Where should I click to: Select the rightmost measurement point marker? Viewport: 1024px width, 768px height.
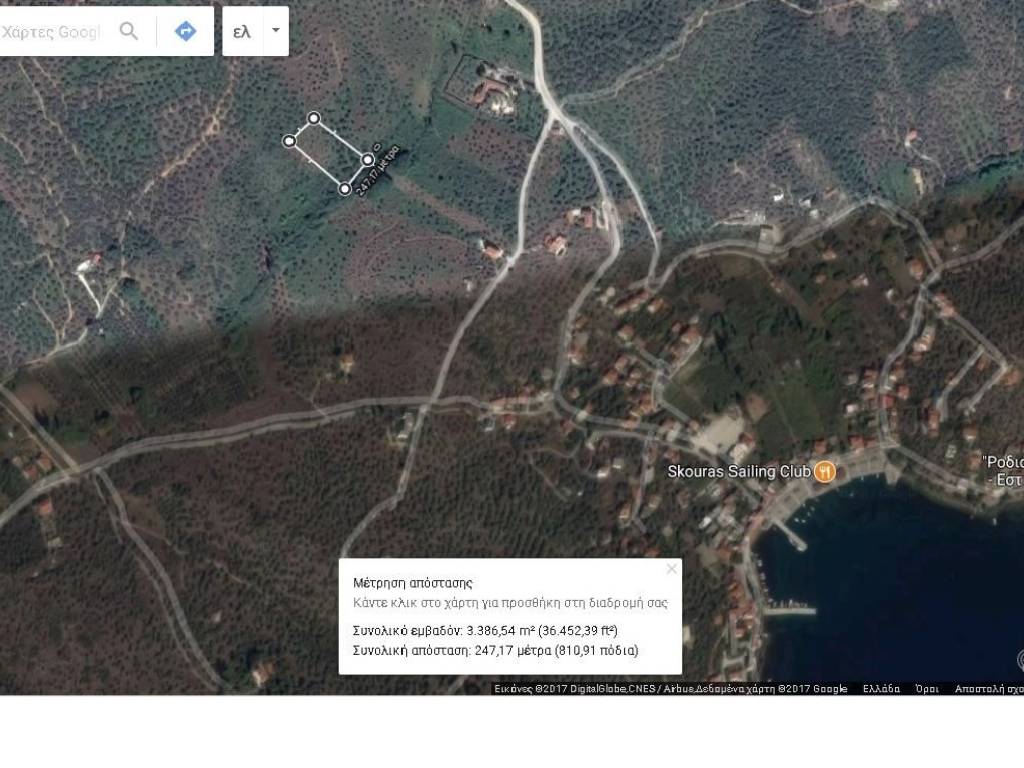tap(368, 160)
